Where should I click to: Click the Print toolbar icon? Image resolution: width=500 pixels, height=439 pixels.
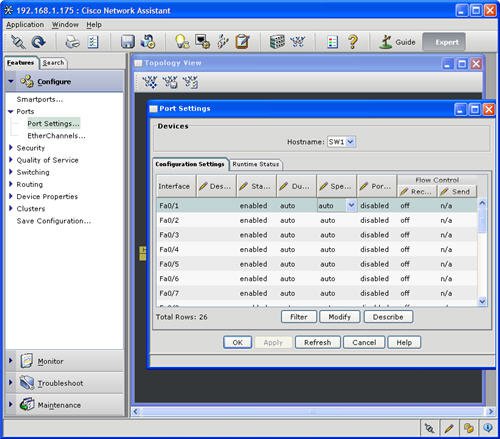(x=72, y=42)
